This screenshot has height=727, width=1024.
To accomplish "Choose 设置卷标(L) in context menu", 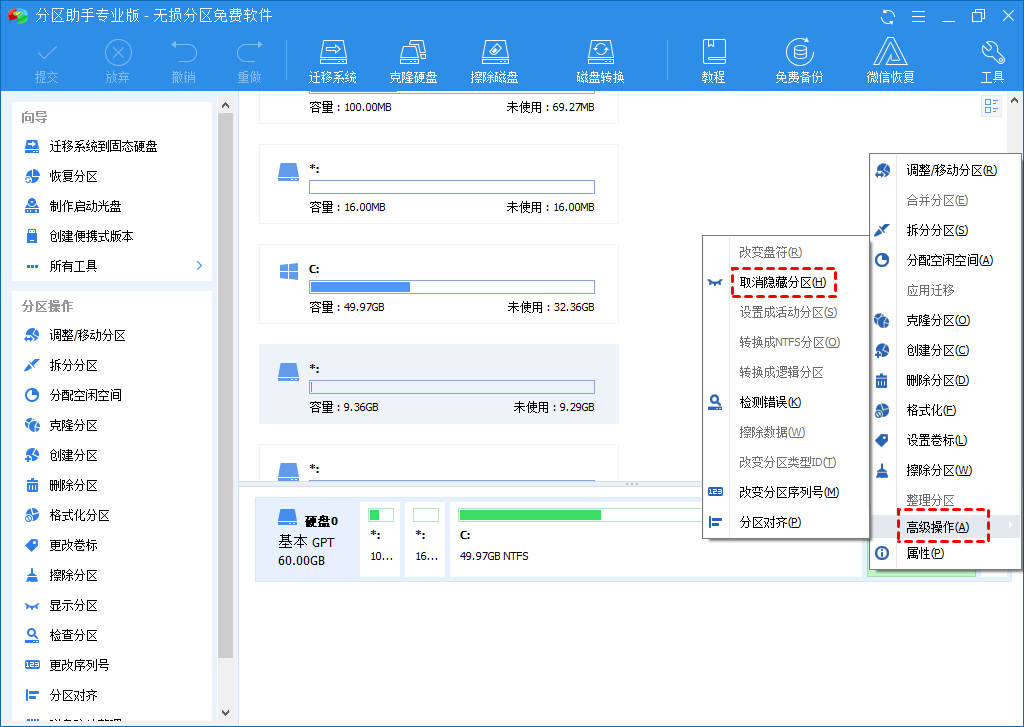I will pos(945,440).
